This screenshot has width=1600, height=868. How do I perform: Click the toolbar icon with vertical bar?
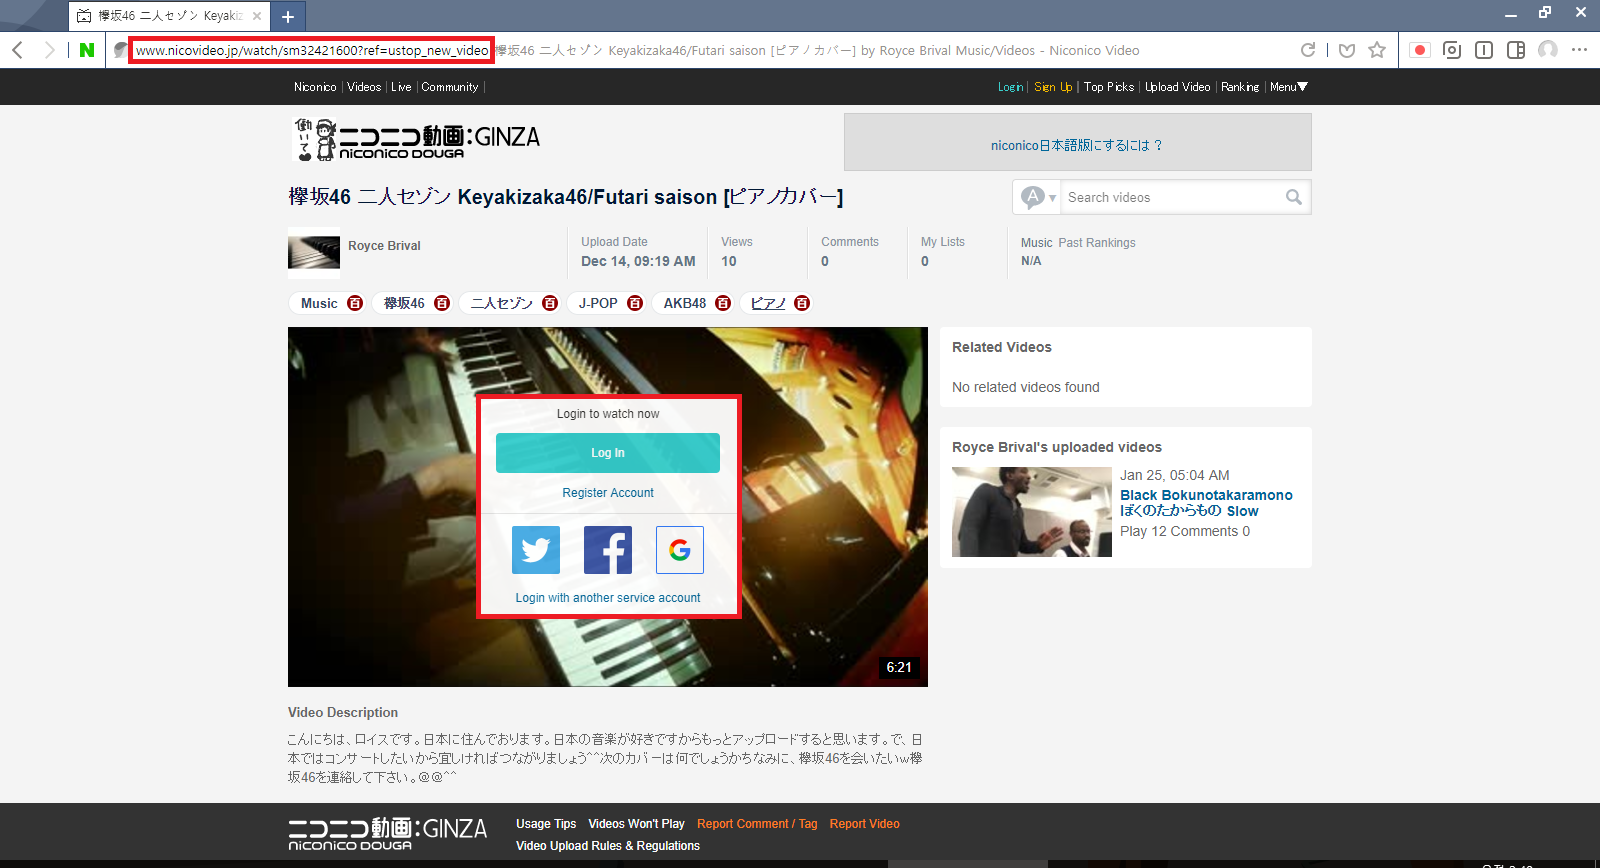tap(1484, 50)
